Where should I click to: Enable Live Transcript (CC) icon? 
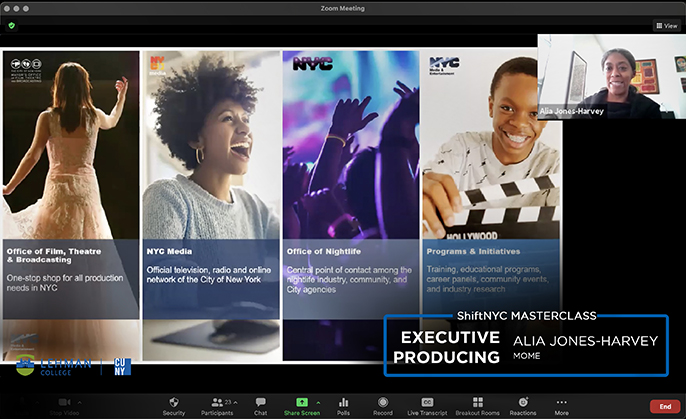[x=427, y=402]
